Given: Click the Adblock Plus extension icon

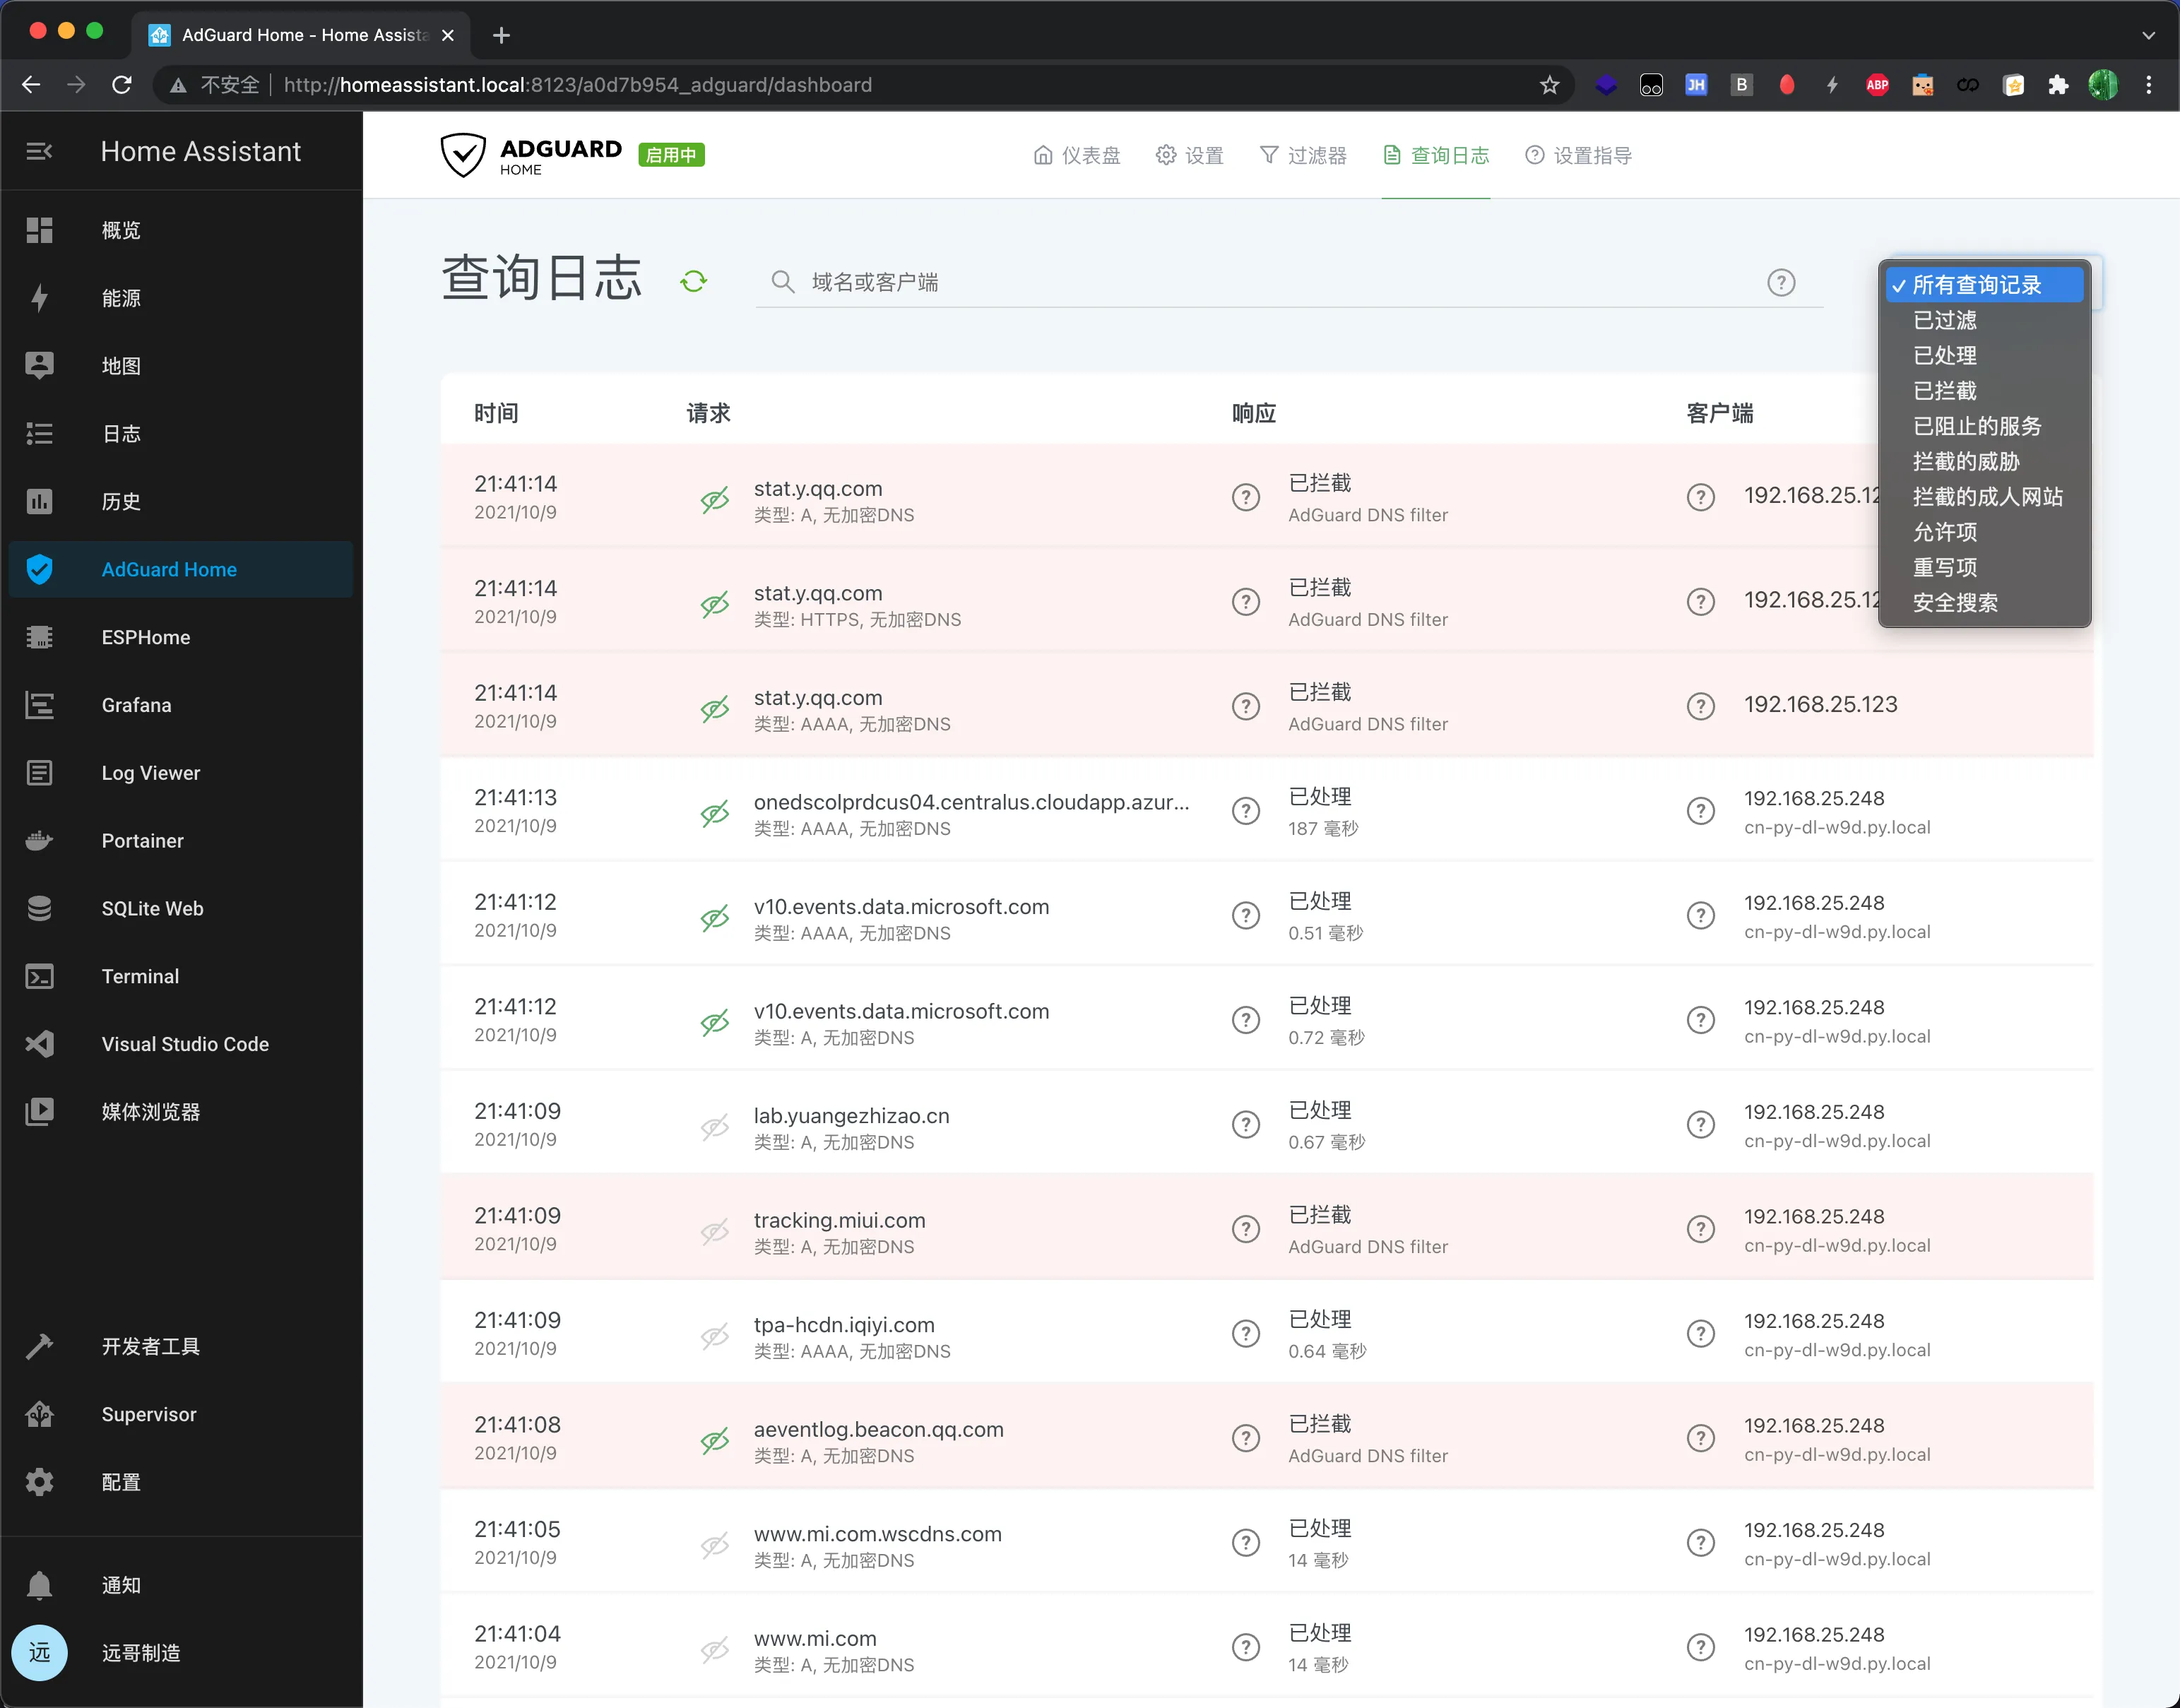Looking at the screenshot, I should click(x=1877, y=85).
